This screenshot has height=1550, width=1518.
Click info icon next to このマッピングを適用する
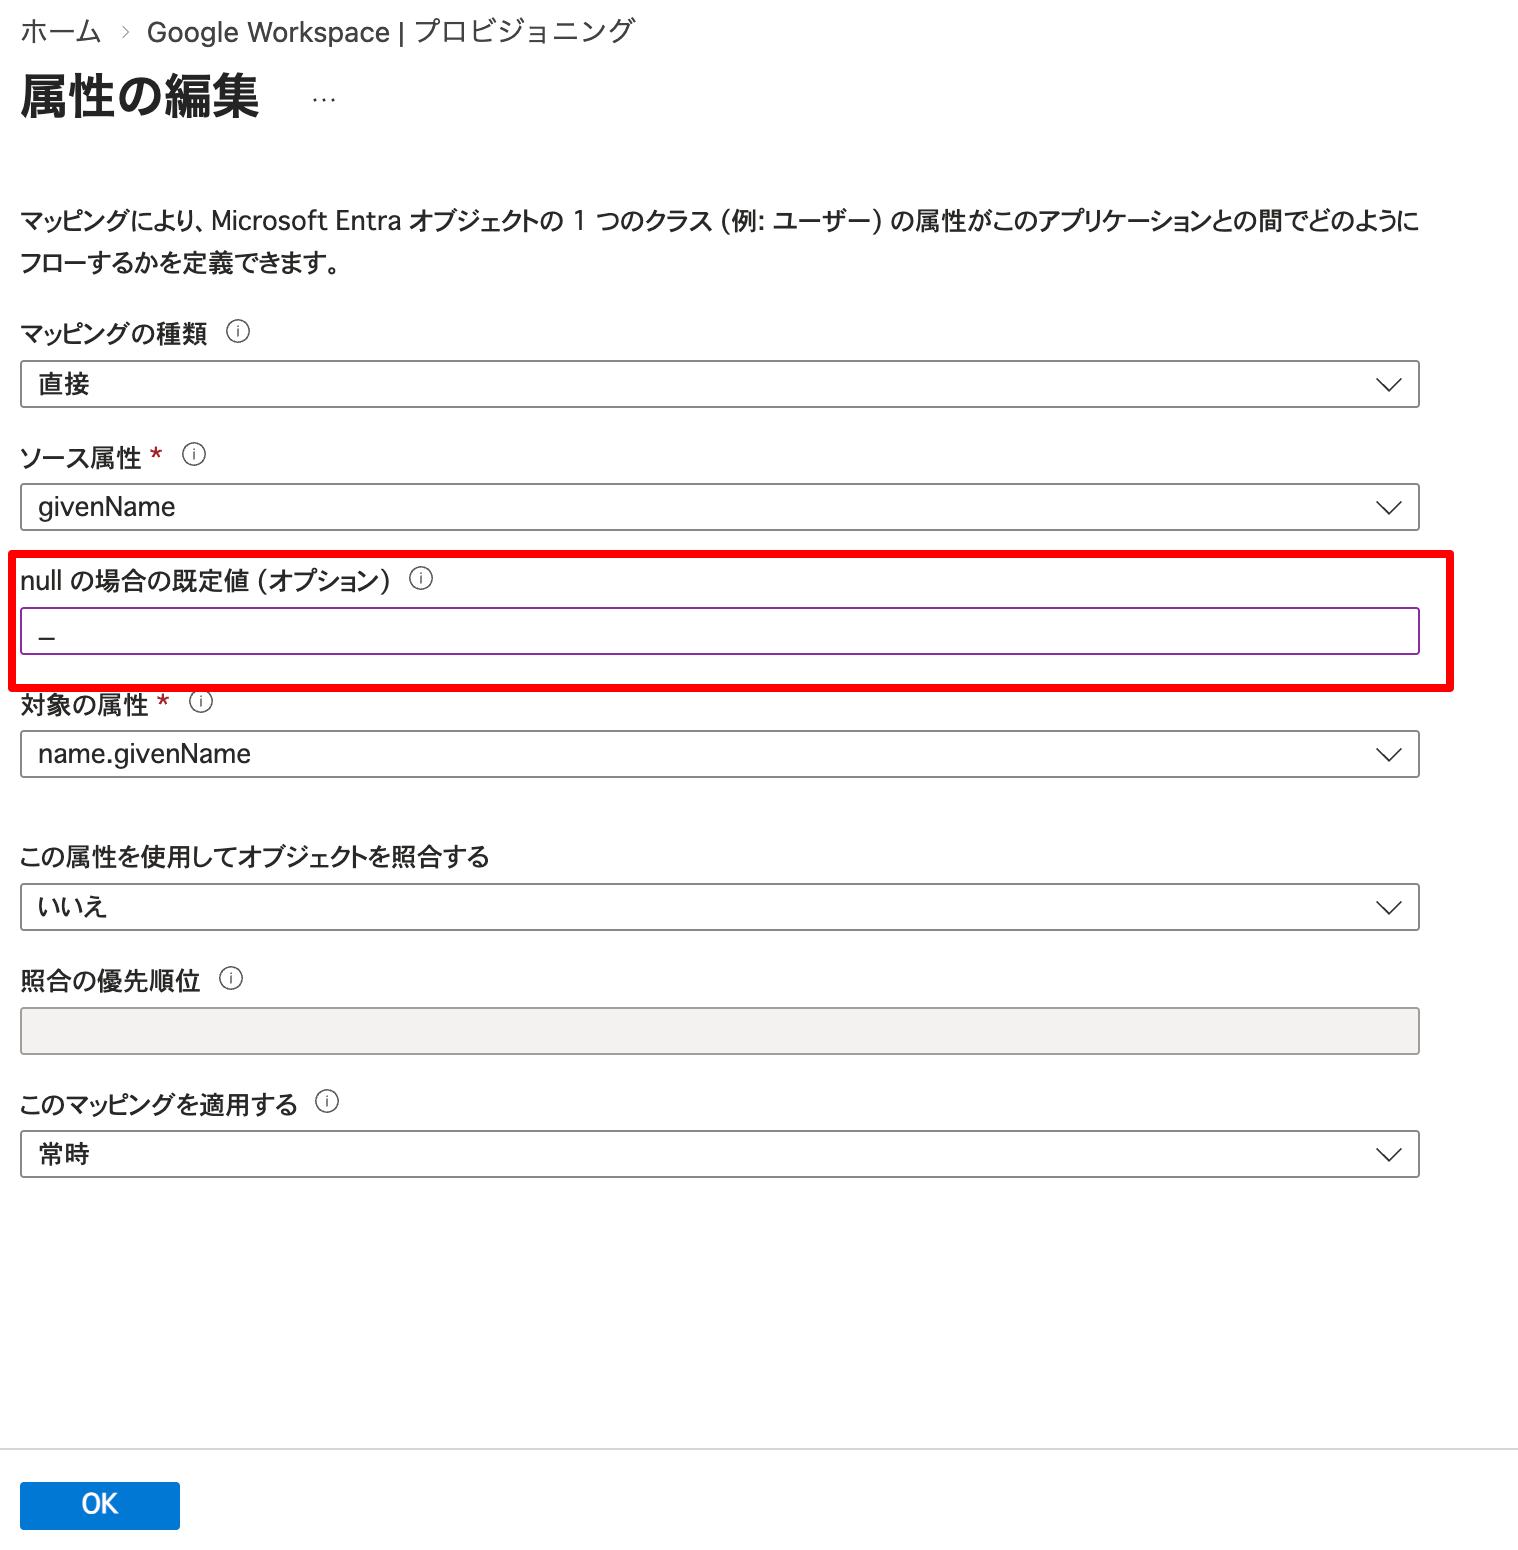point(327,1101)
